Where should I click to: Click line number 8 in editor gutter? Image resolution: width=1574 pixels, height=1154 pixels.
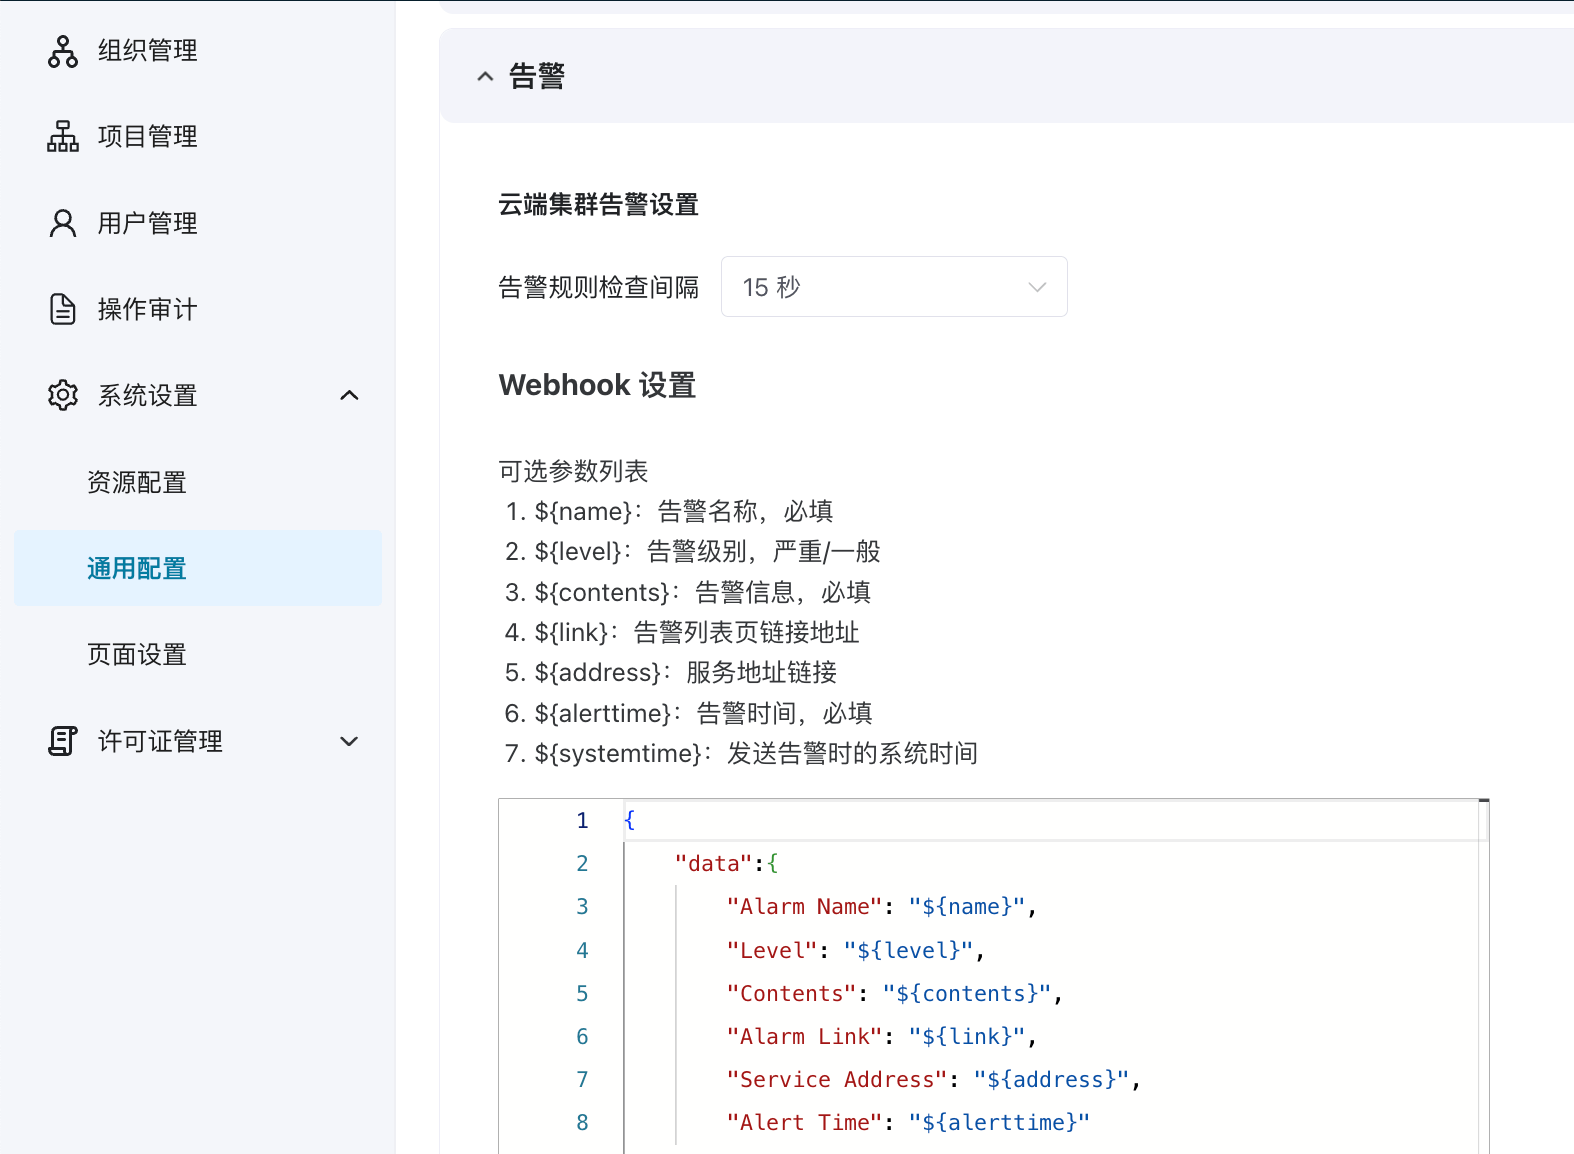[x=582, y=1122]
